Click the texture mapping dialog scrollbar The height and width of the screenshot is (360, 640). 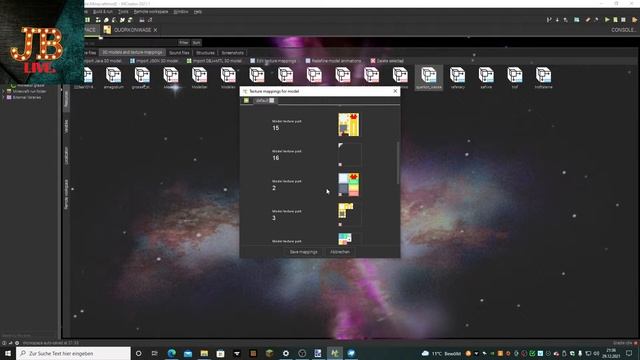398,162
